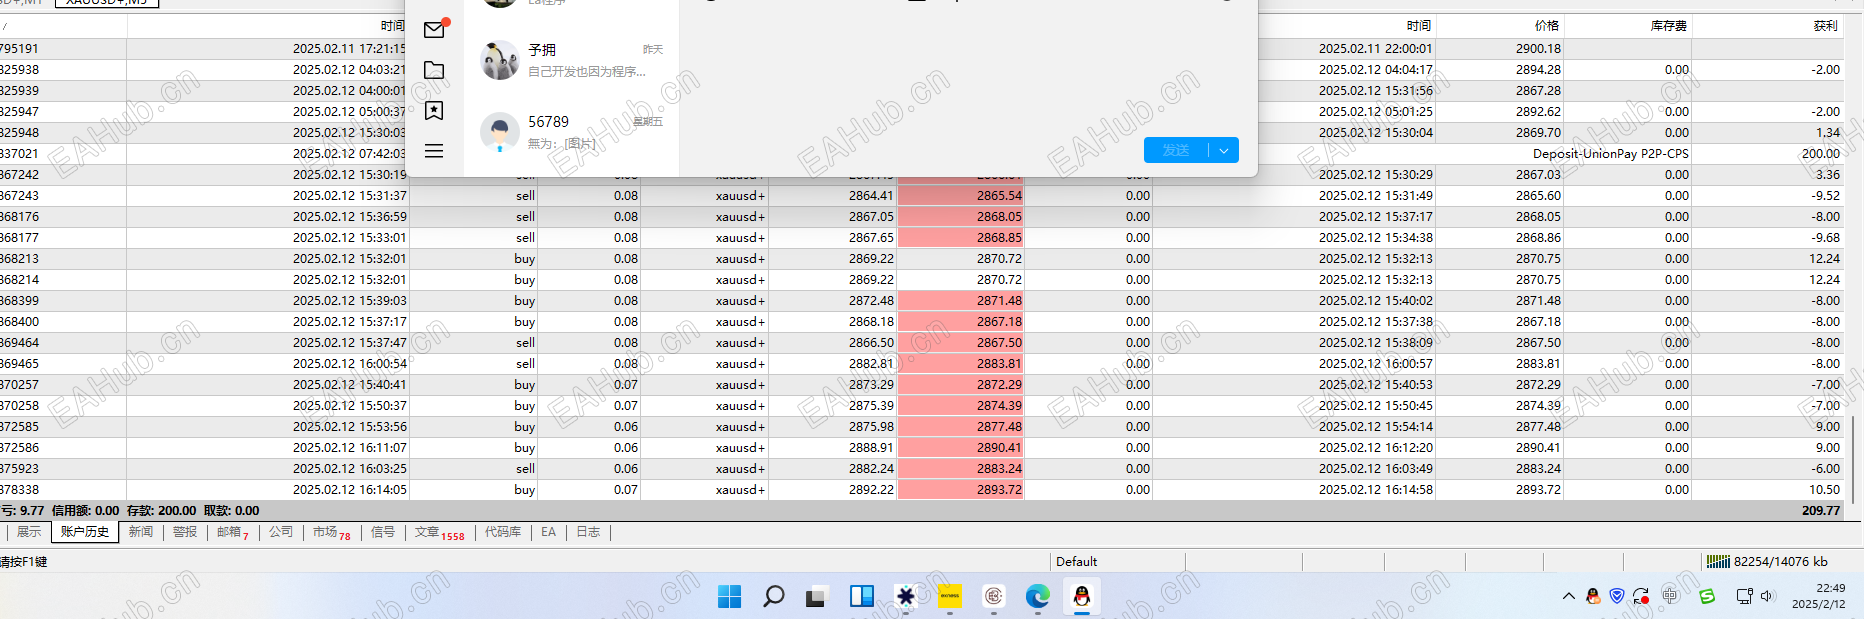Open the connection bars memory status indicator
This screenshot has height=619, width=1864.
(x=1767, y=561)
